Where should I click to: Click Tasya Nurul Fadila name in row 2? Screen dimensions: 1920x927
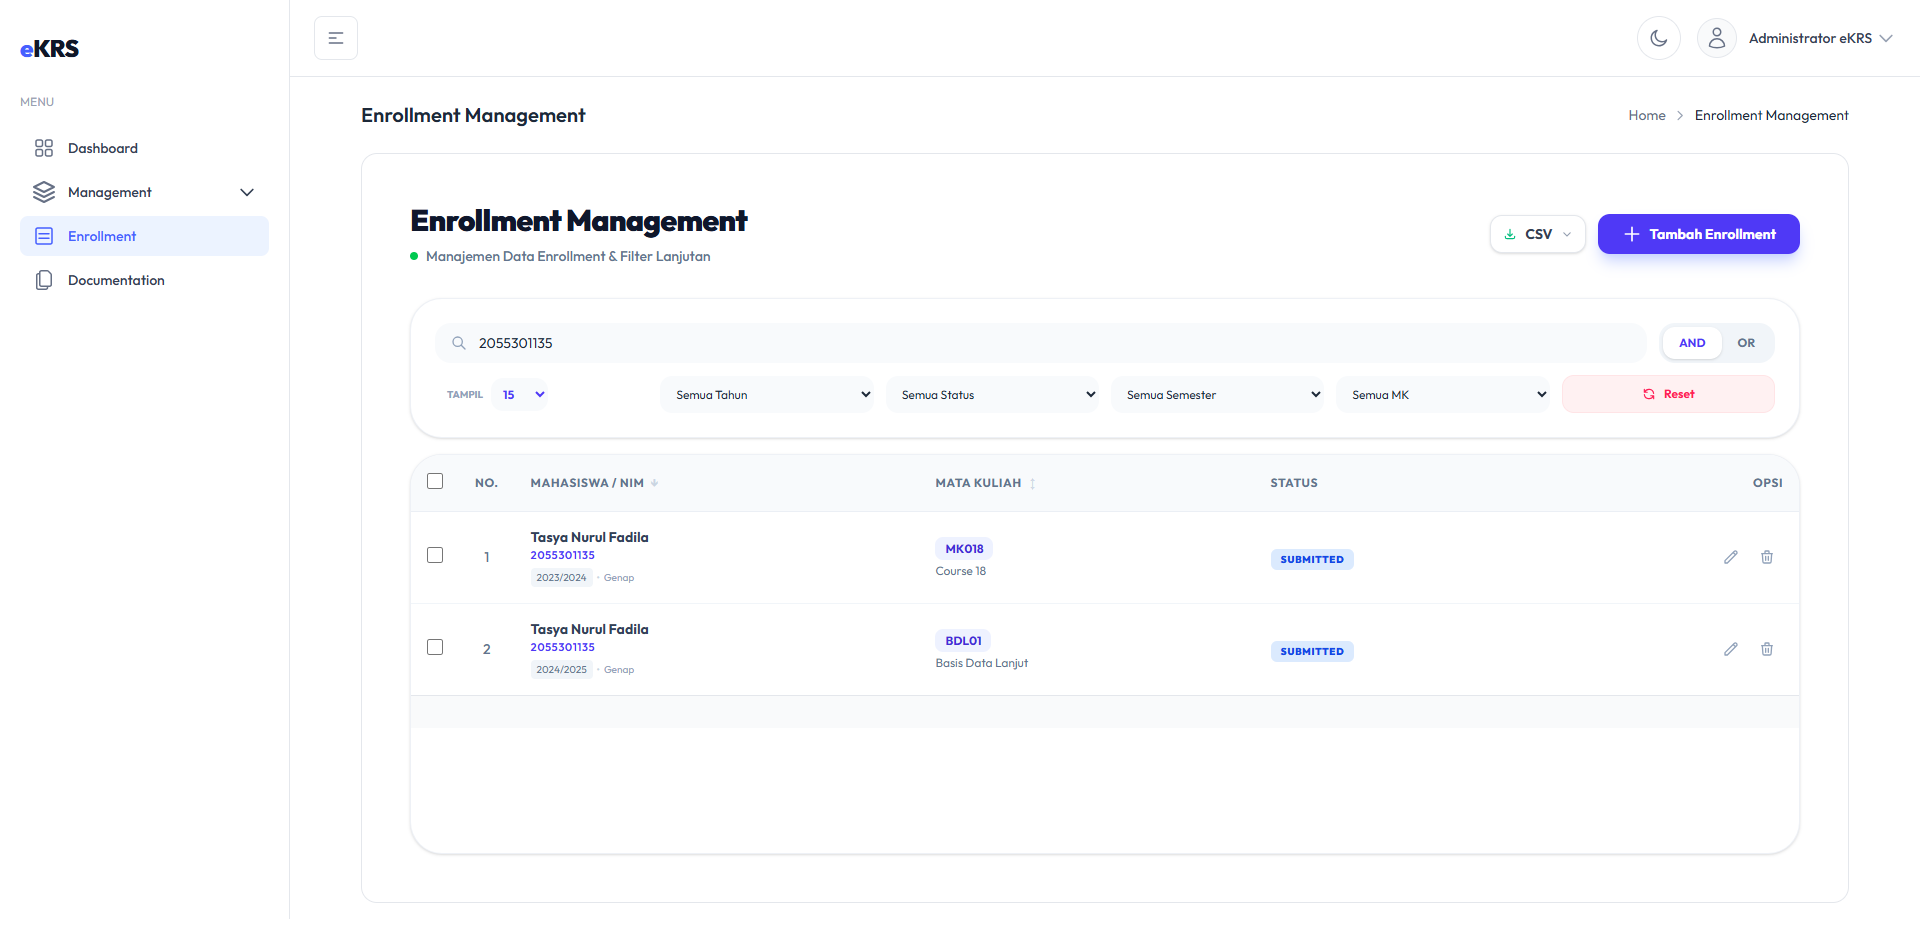point(589,630)
